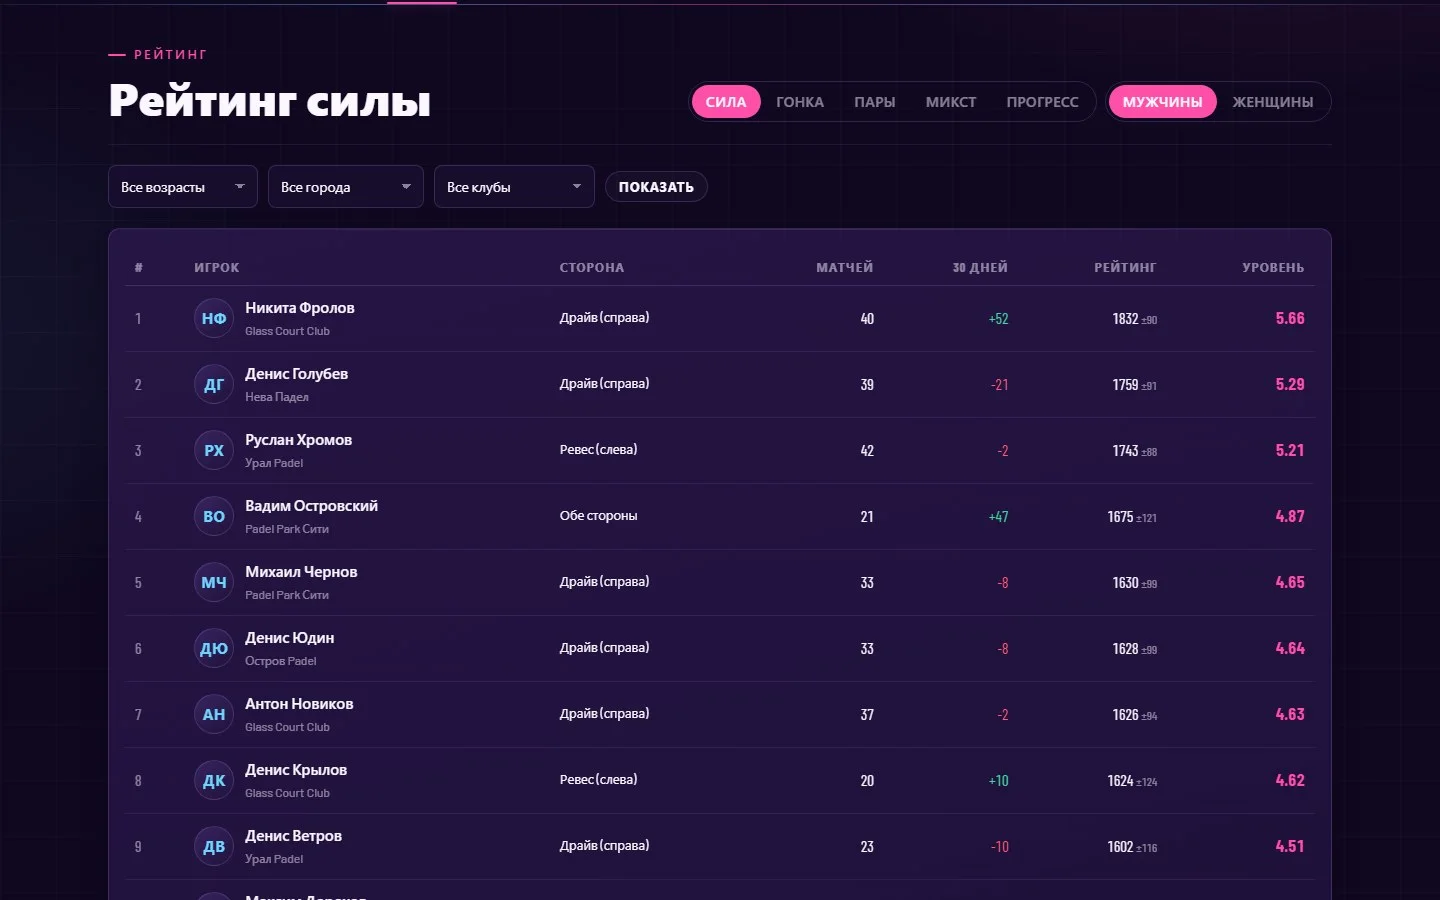Screen dimensions: 1440x900
Task: Switch to the Микст tab
Action: [951, 102]
